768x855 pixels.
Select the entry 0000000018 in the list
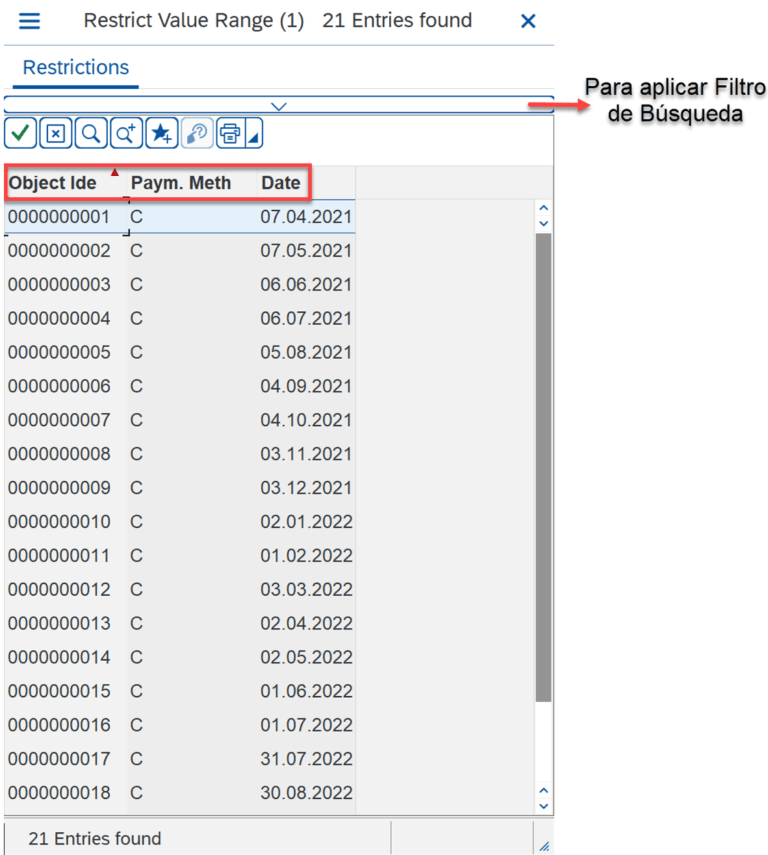pos(59,793)
